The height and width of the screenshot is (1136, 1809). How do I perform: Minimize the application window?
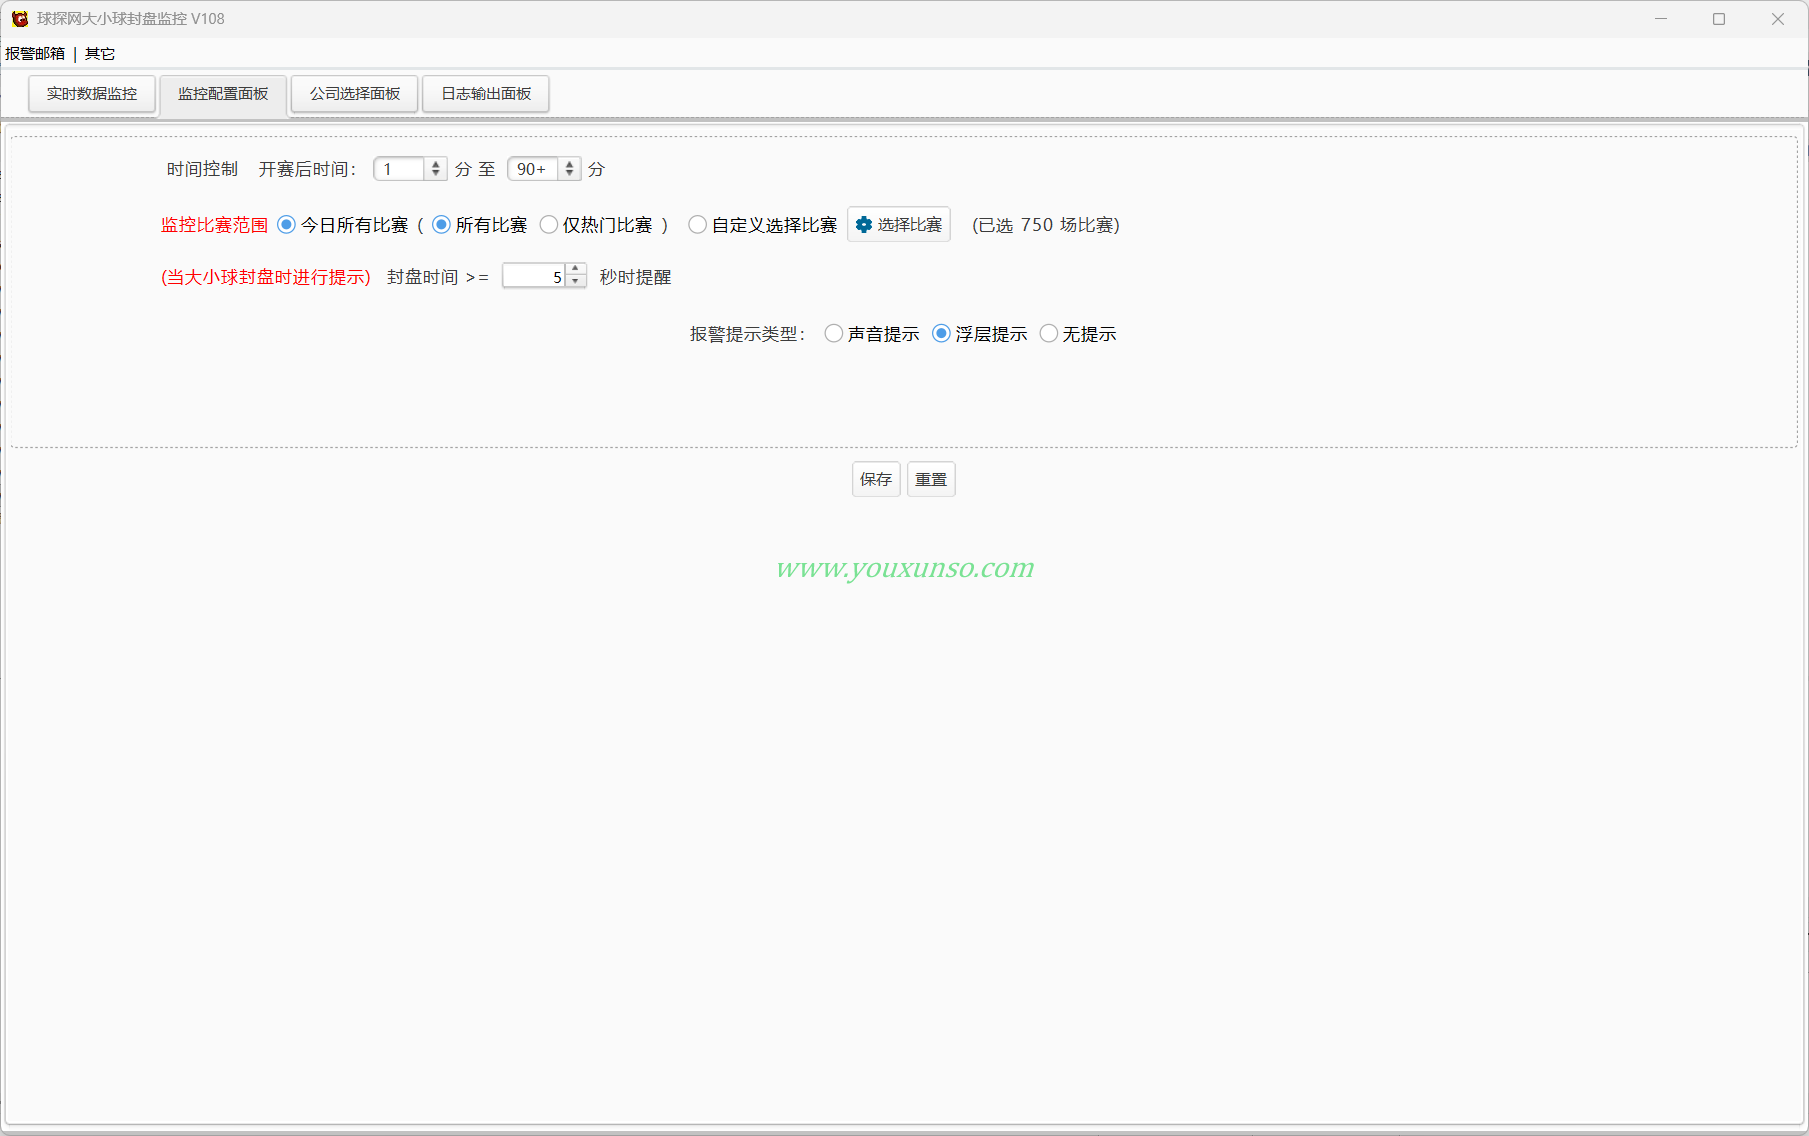pyautogui.click(x=1661, y=19)
